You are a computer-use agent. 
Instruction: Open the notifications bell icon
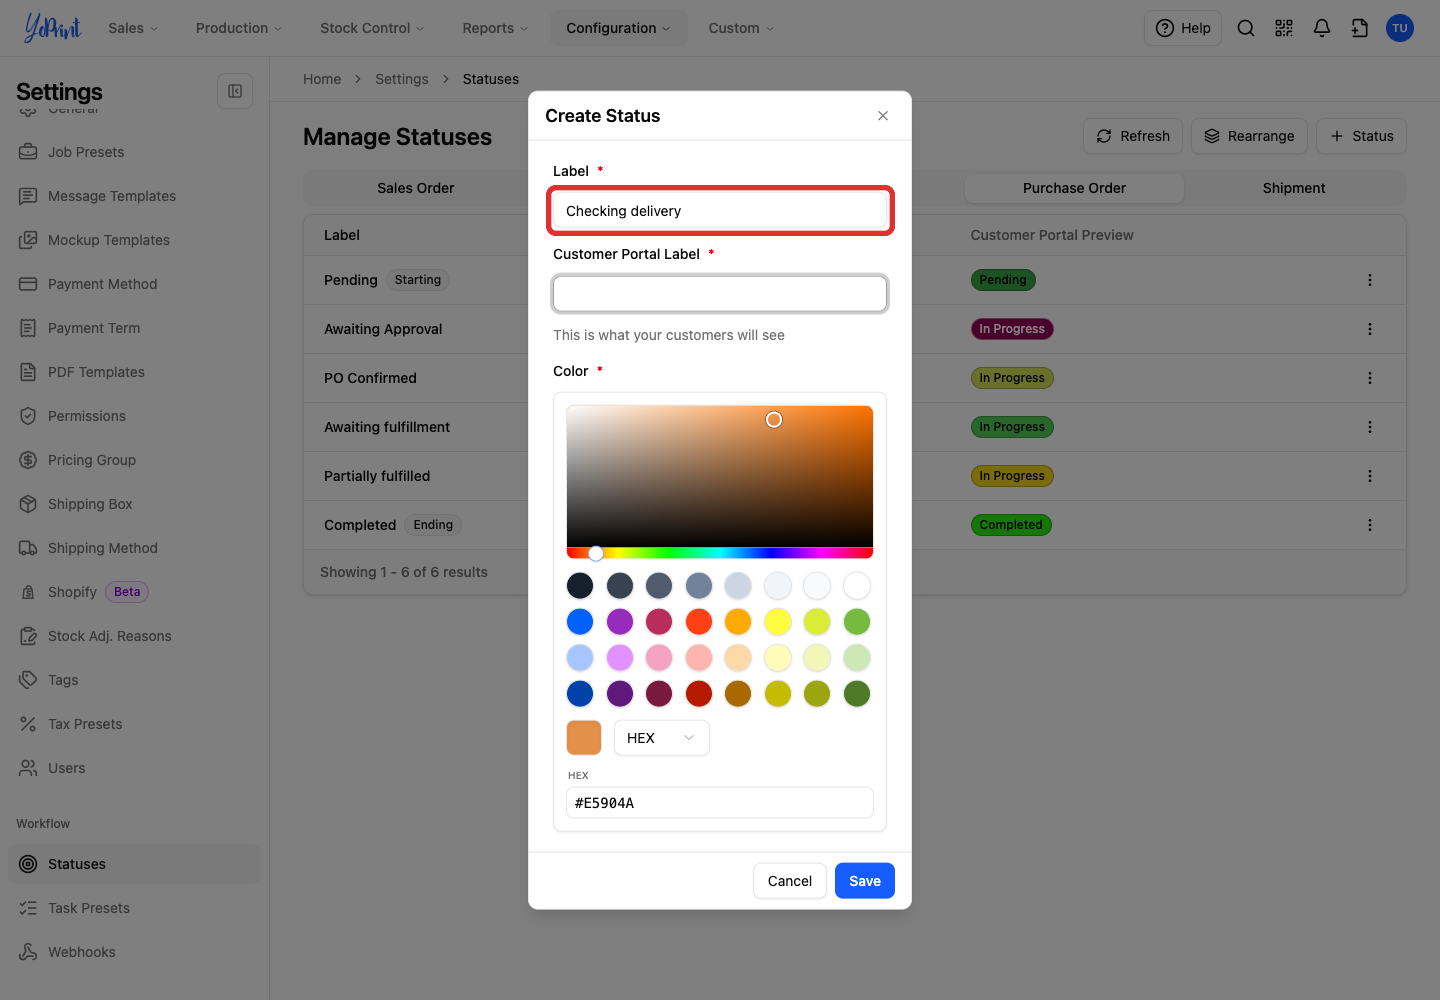tap(1322, 28)
